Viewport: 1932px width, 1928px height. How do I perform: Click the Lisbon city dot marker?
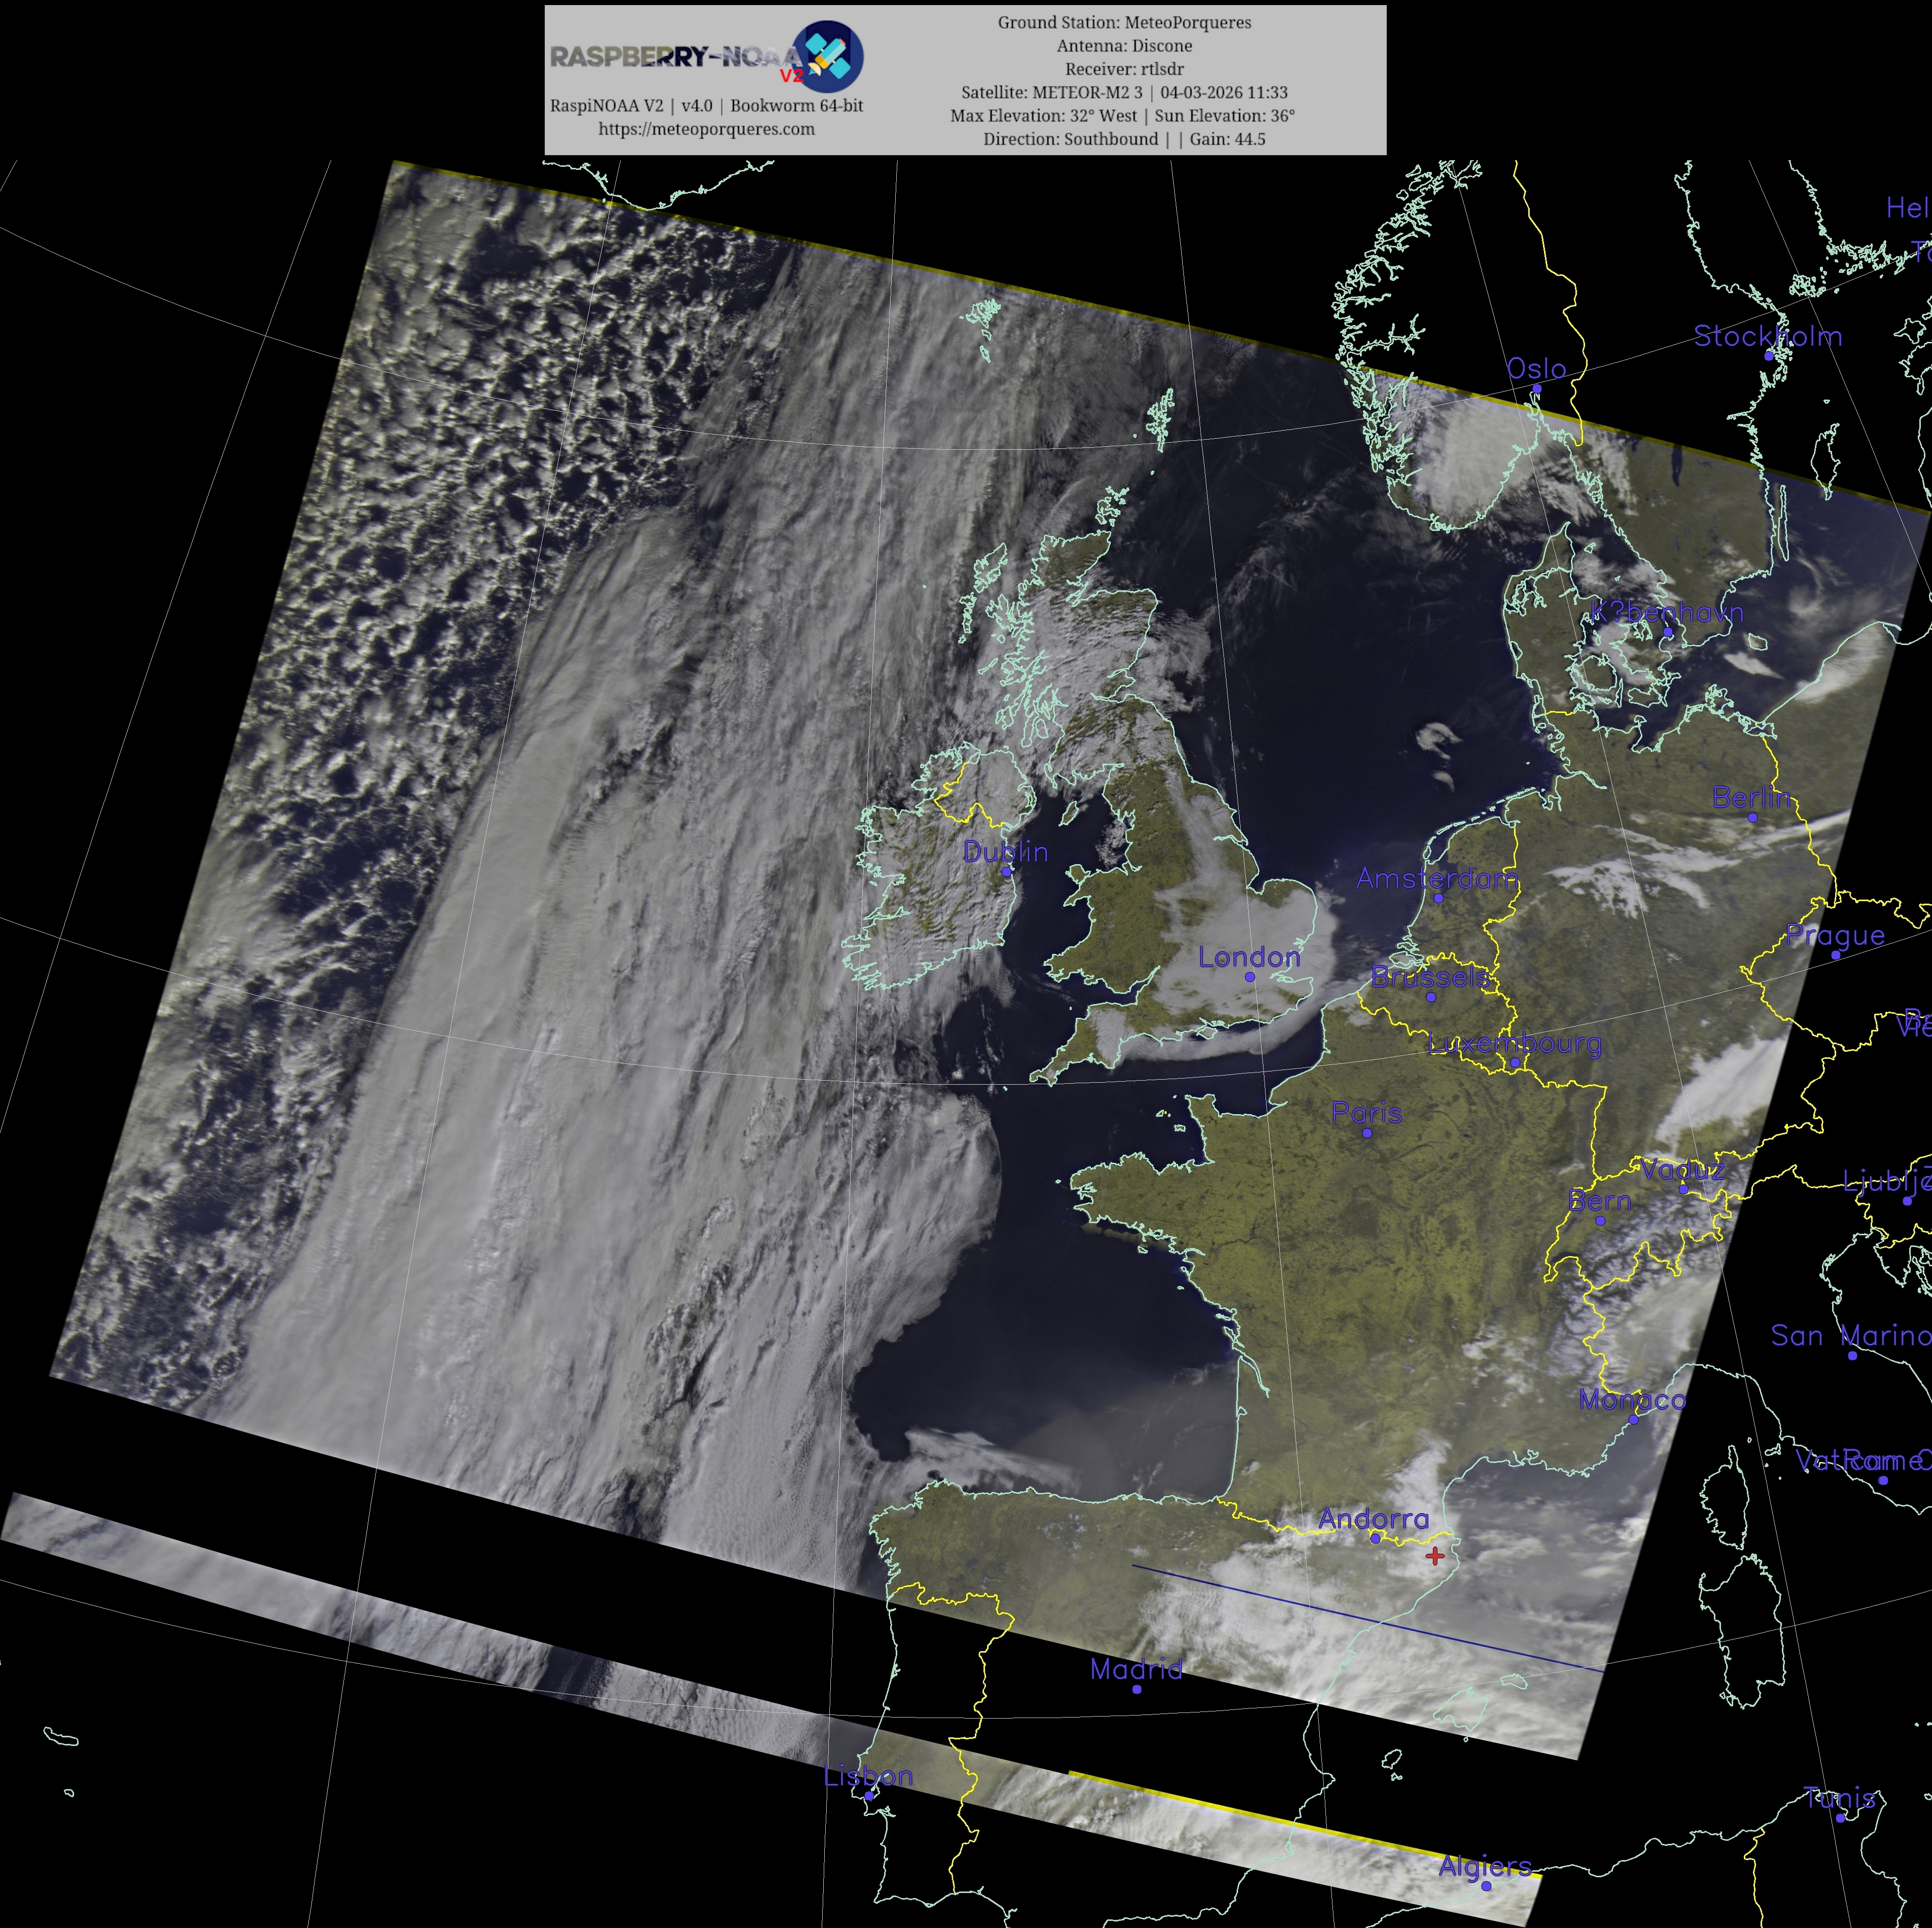[x=869, y=1795]
